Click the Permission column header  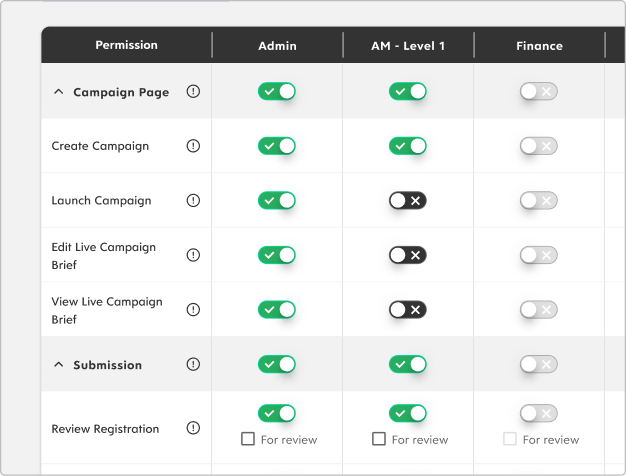[126, 45]
